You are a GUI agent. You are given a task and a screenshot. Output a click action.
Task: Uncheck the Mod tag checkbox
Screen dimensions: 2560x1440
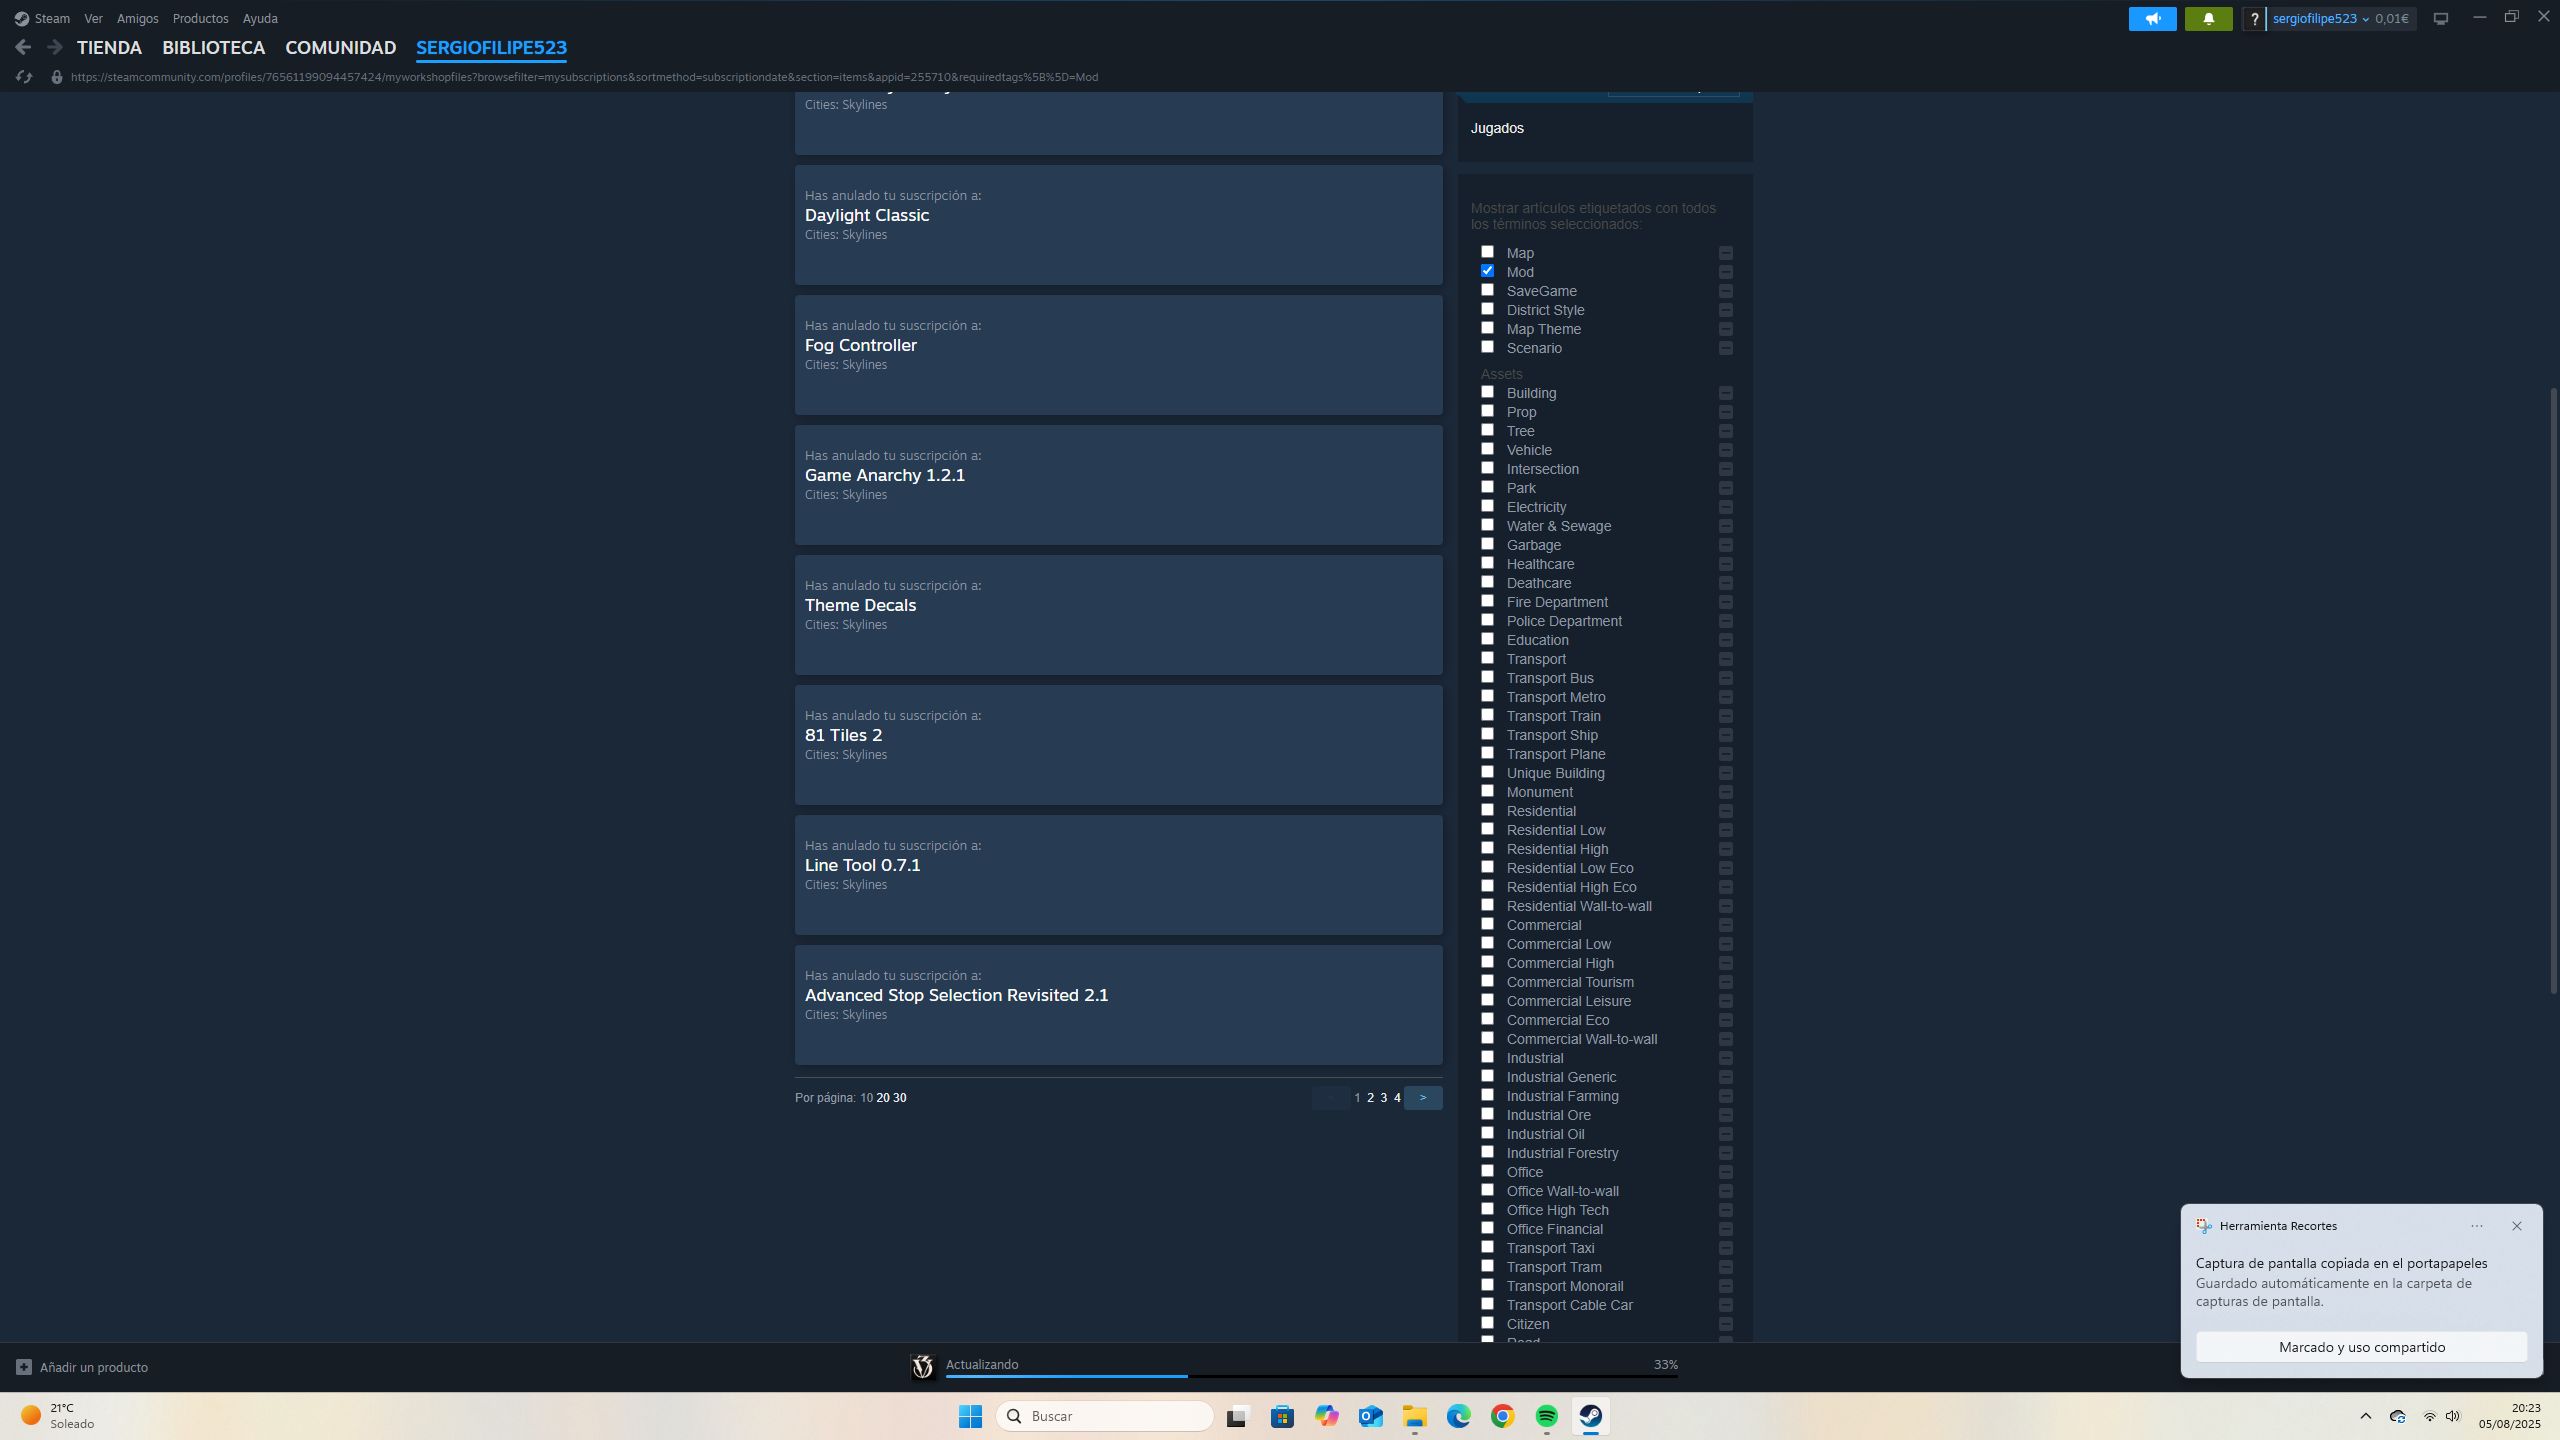click(x=1487, y=271)
